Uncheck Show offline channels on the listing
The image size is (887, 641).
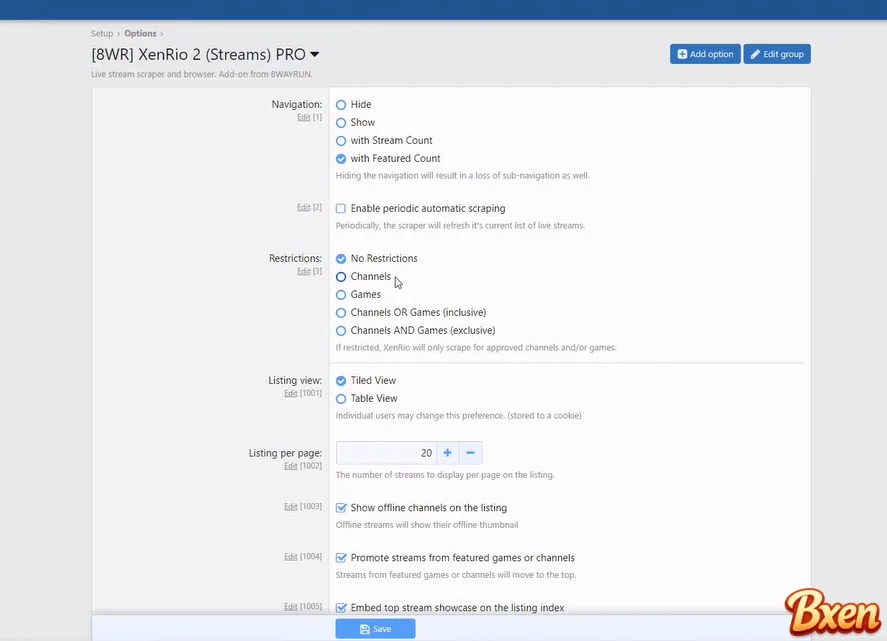point(341,507)
